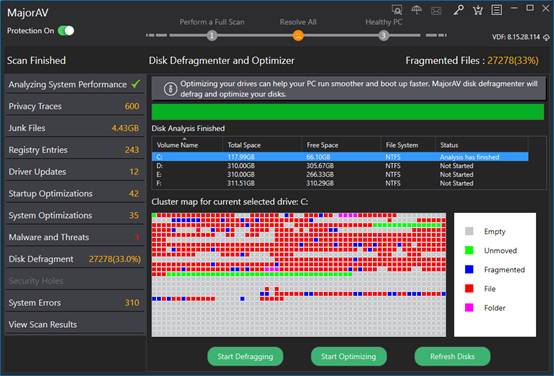Select the Resolve All step marker
This screenshot has height=376, width=554.
298,35
